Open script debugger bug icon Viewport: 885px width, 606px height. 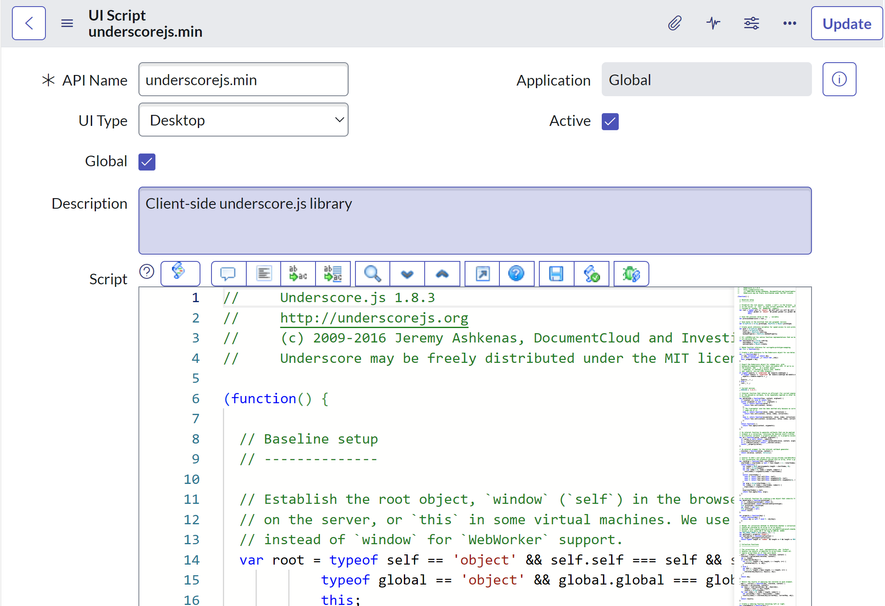(631, 274)
